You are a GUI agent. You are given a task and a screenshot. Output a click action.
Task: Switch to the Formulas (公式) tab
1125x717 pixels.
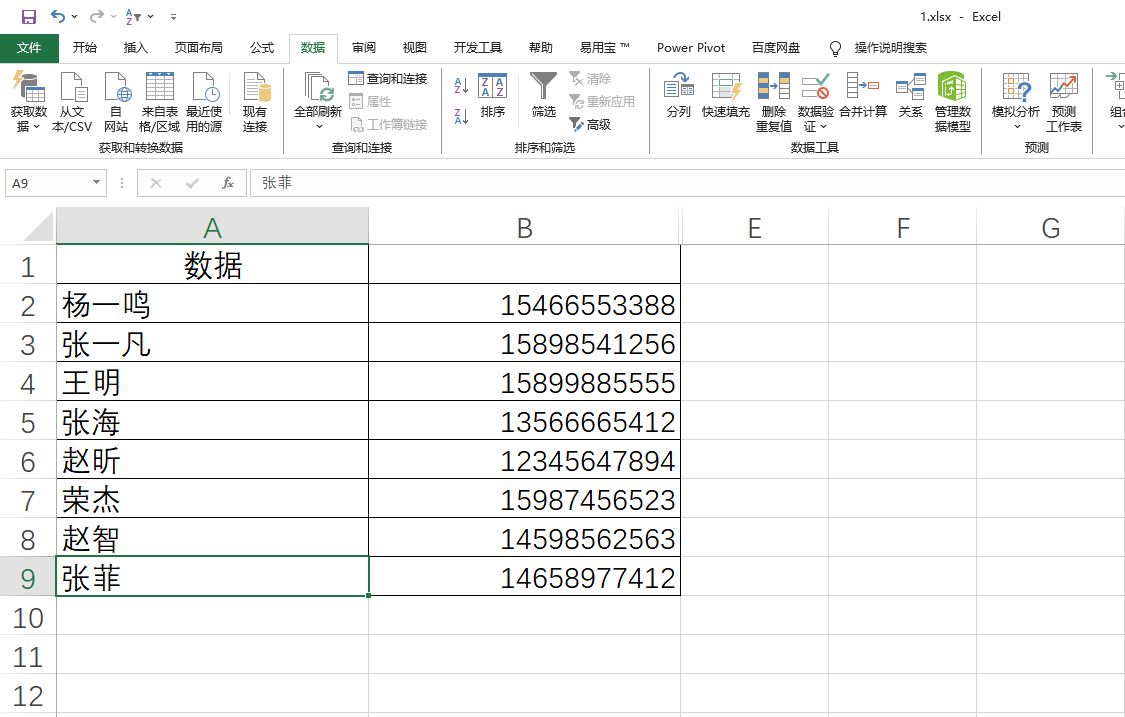click(x=262, y=48)
